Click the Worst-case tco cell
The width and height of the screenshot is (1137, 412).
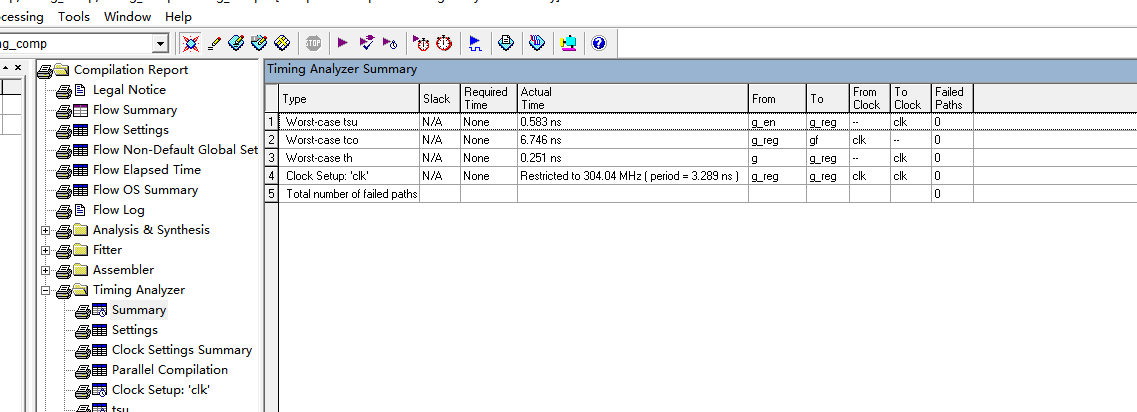[349, 140]
